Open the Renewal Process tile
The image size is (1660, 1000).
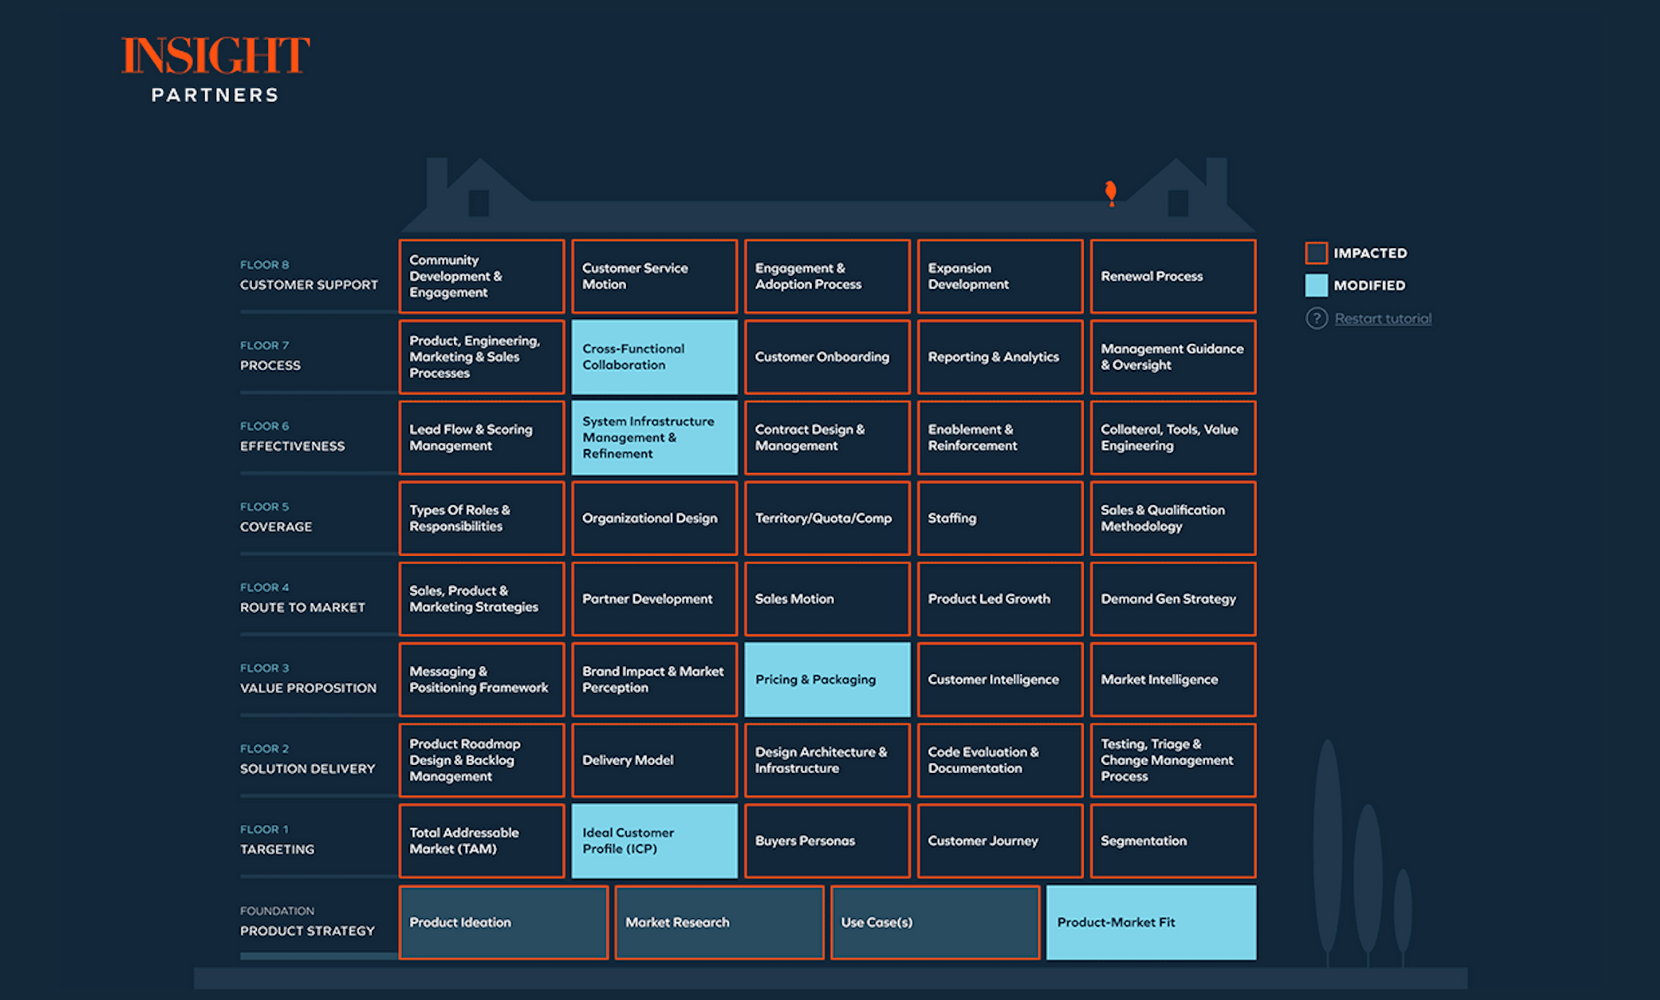pos(1173,276)
